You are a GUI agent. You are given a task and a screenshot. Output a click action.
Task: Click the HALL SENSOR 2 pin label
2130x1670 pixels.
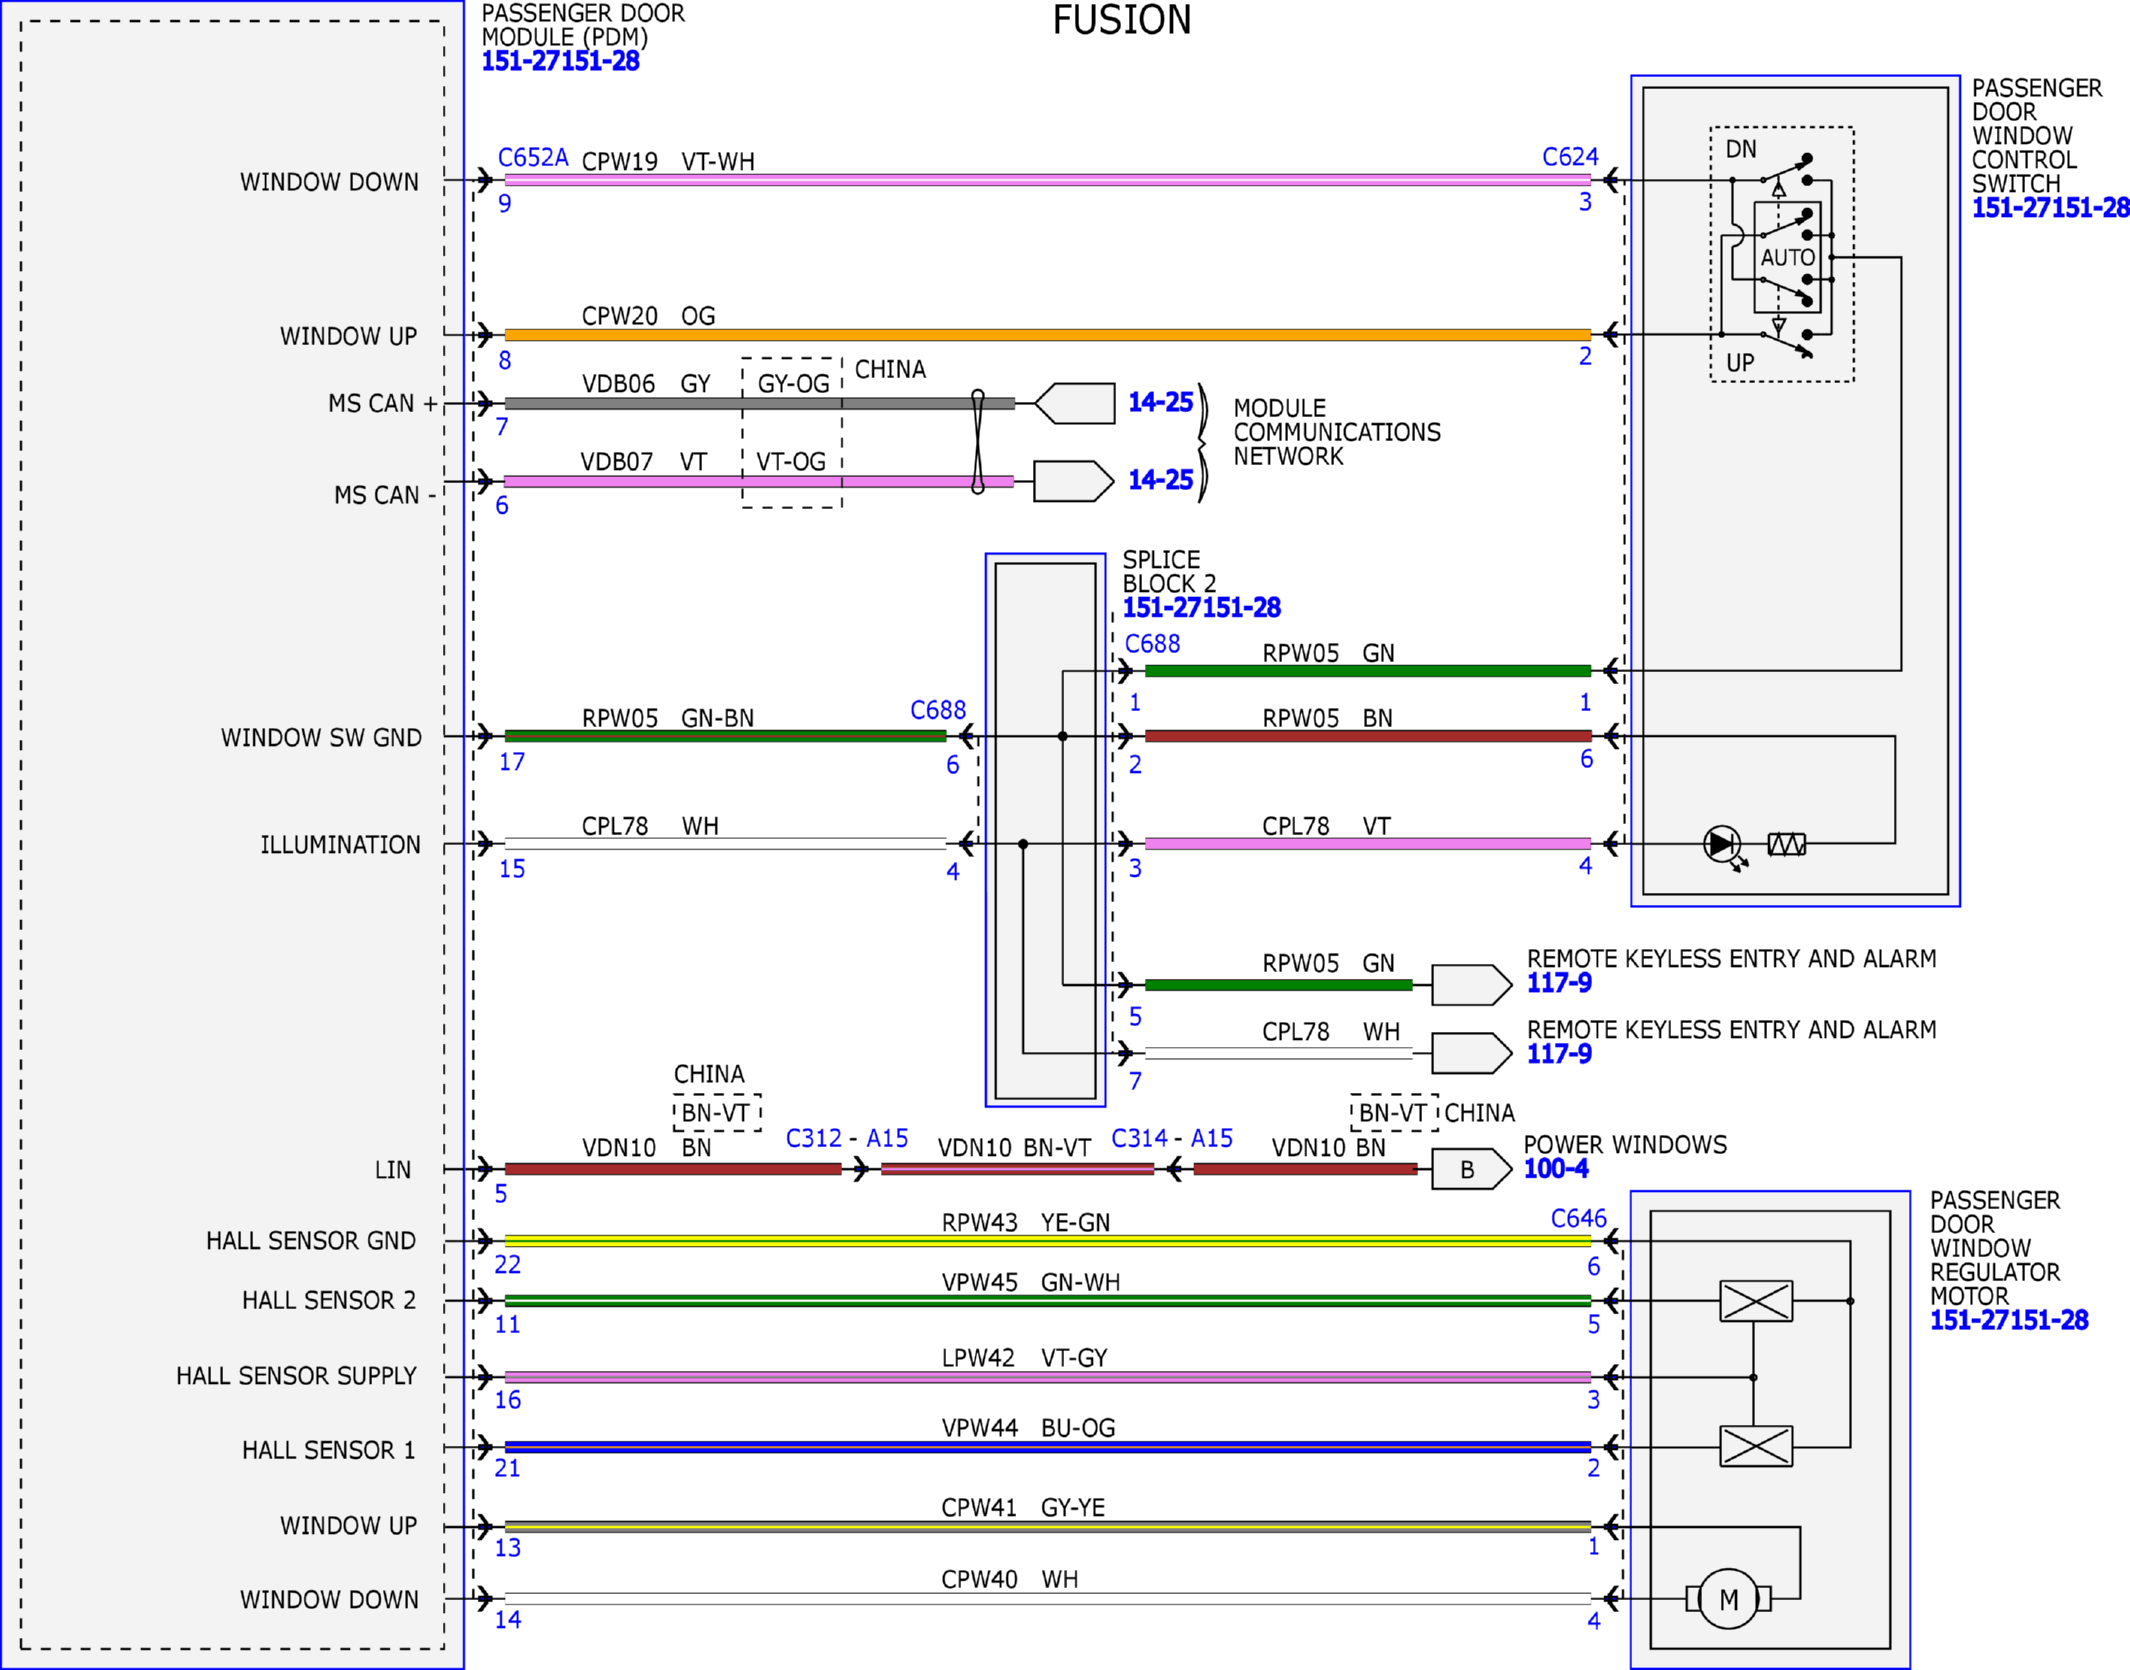pos(328,1301)
